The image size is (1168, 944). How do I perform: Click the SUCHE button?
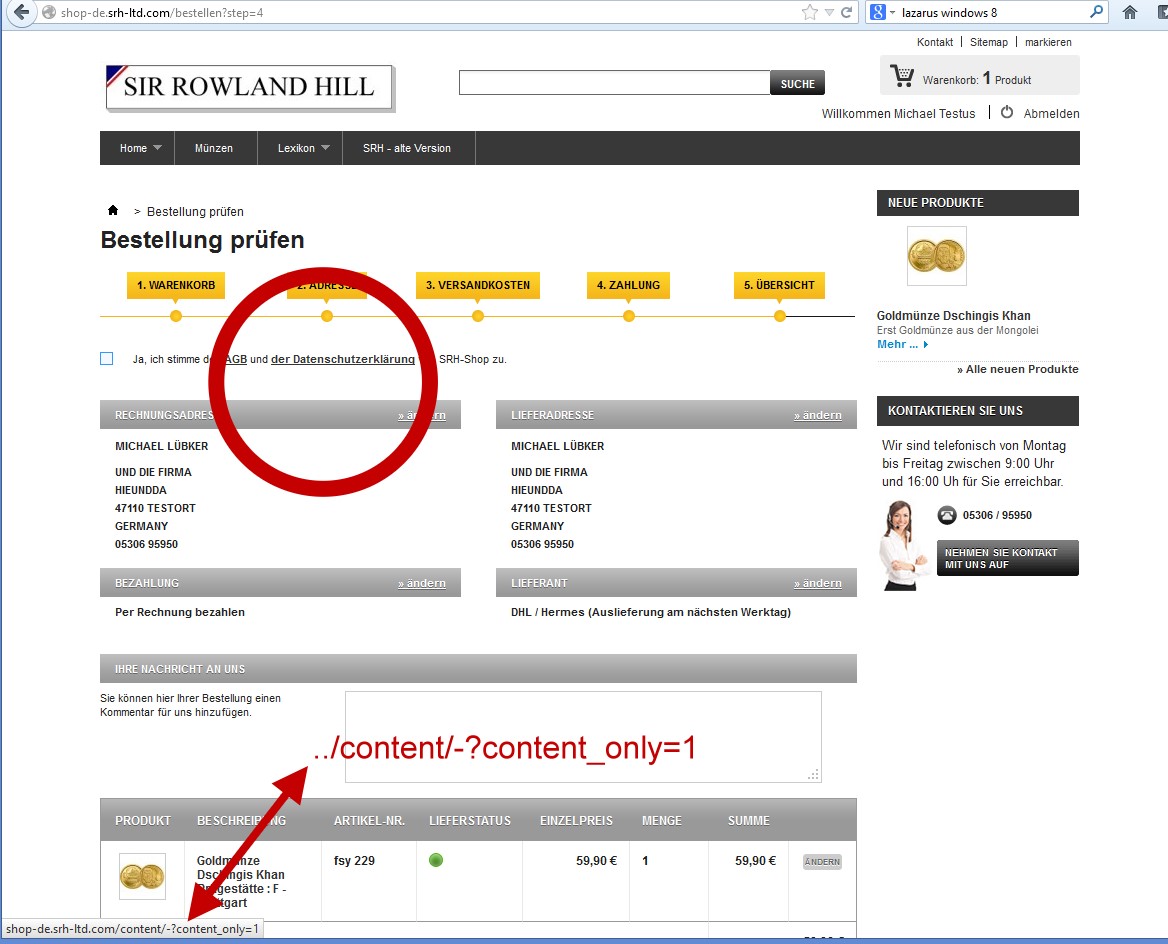798,83
